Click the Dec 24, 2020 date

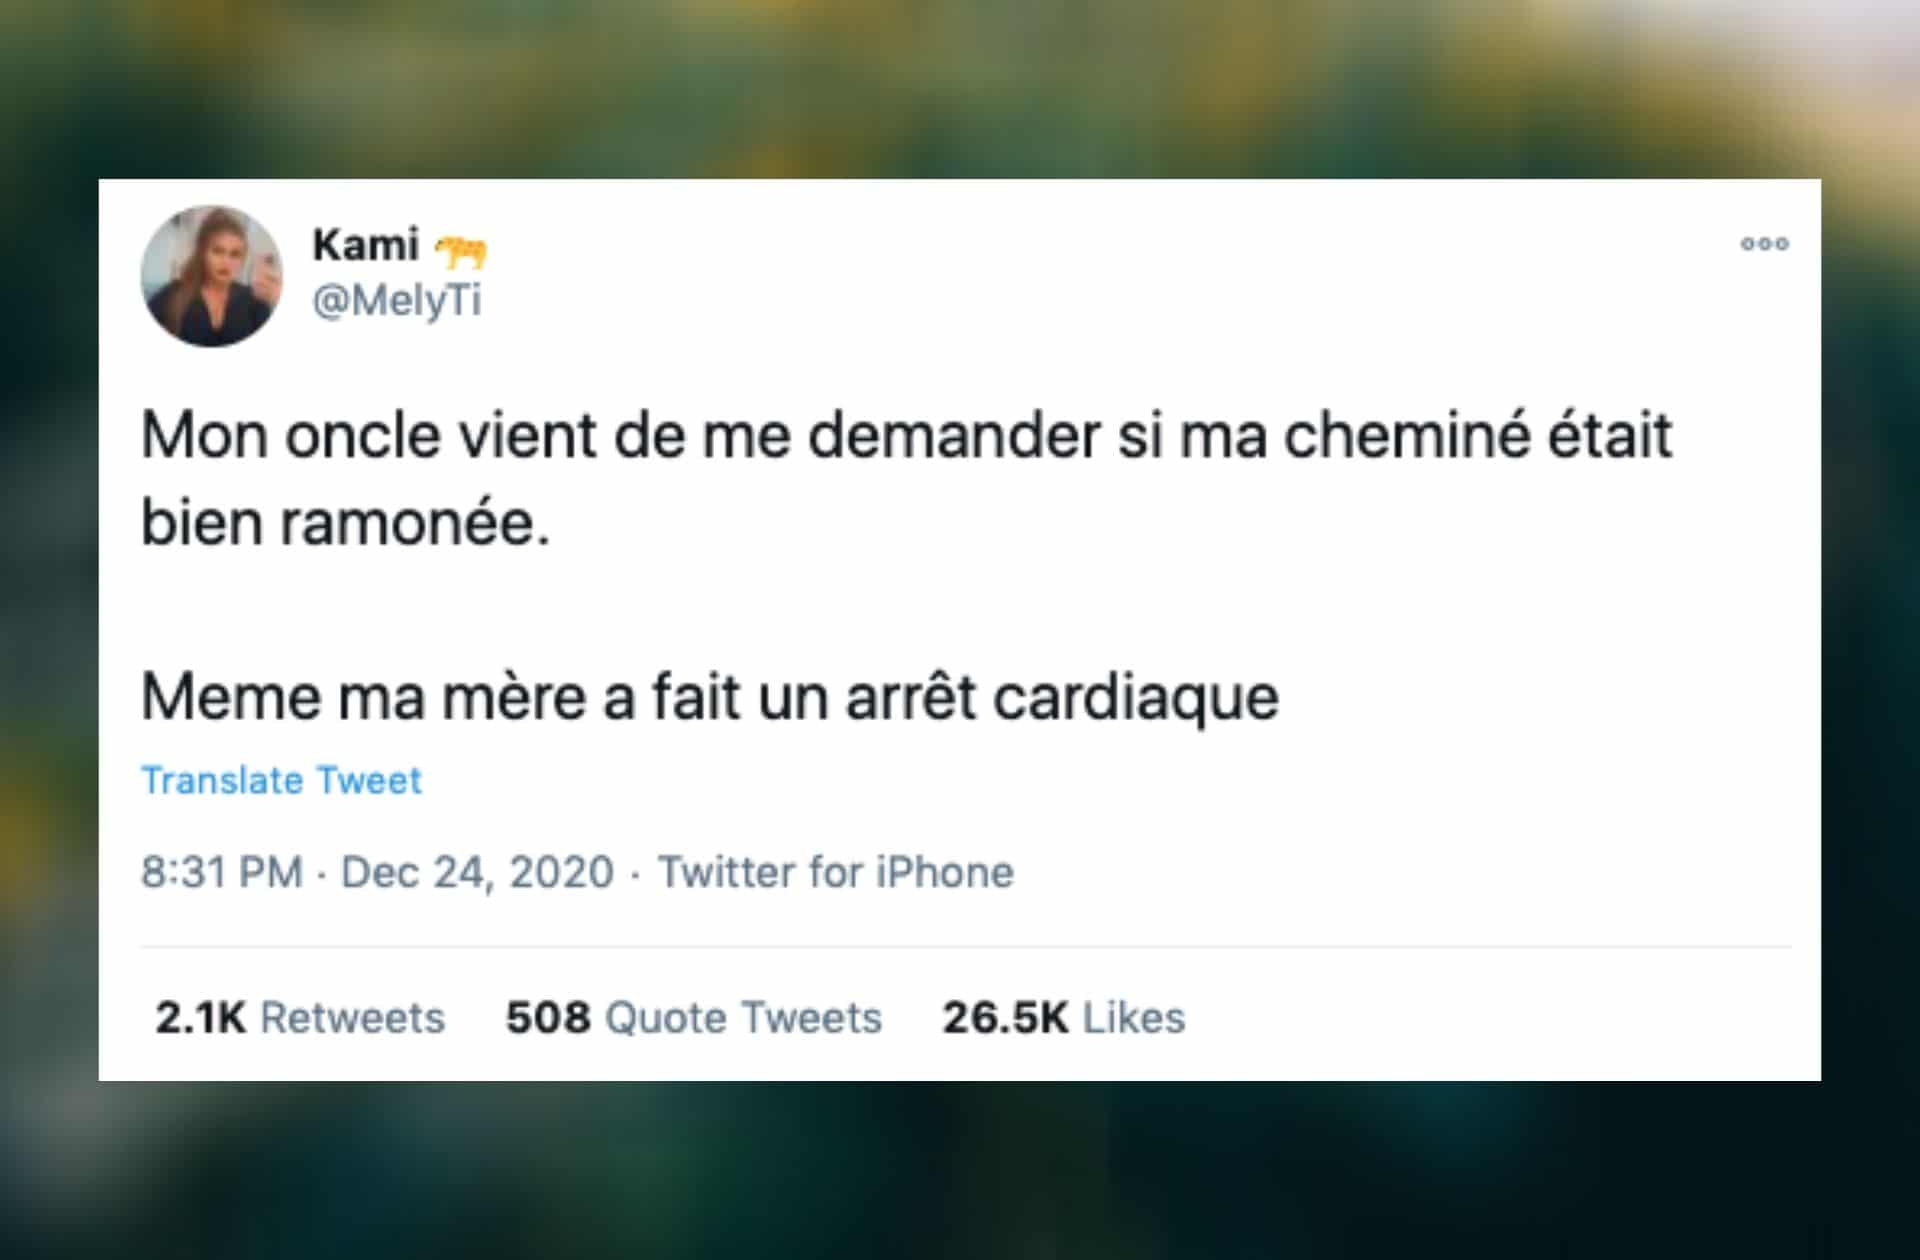(477, 872)
